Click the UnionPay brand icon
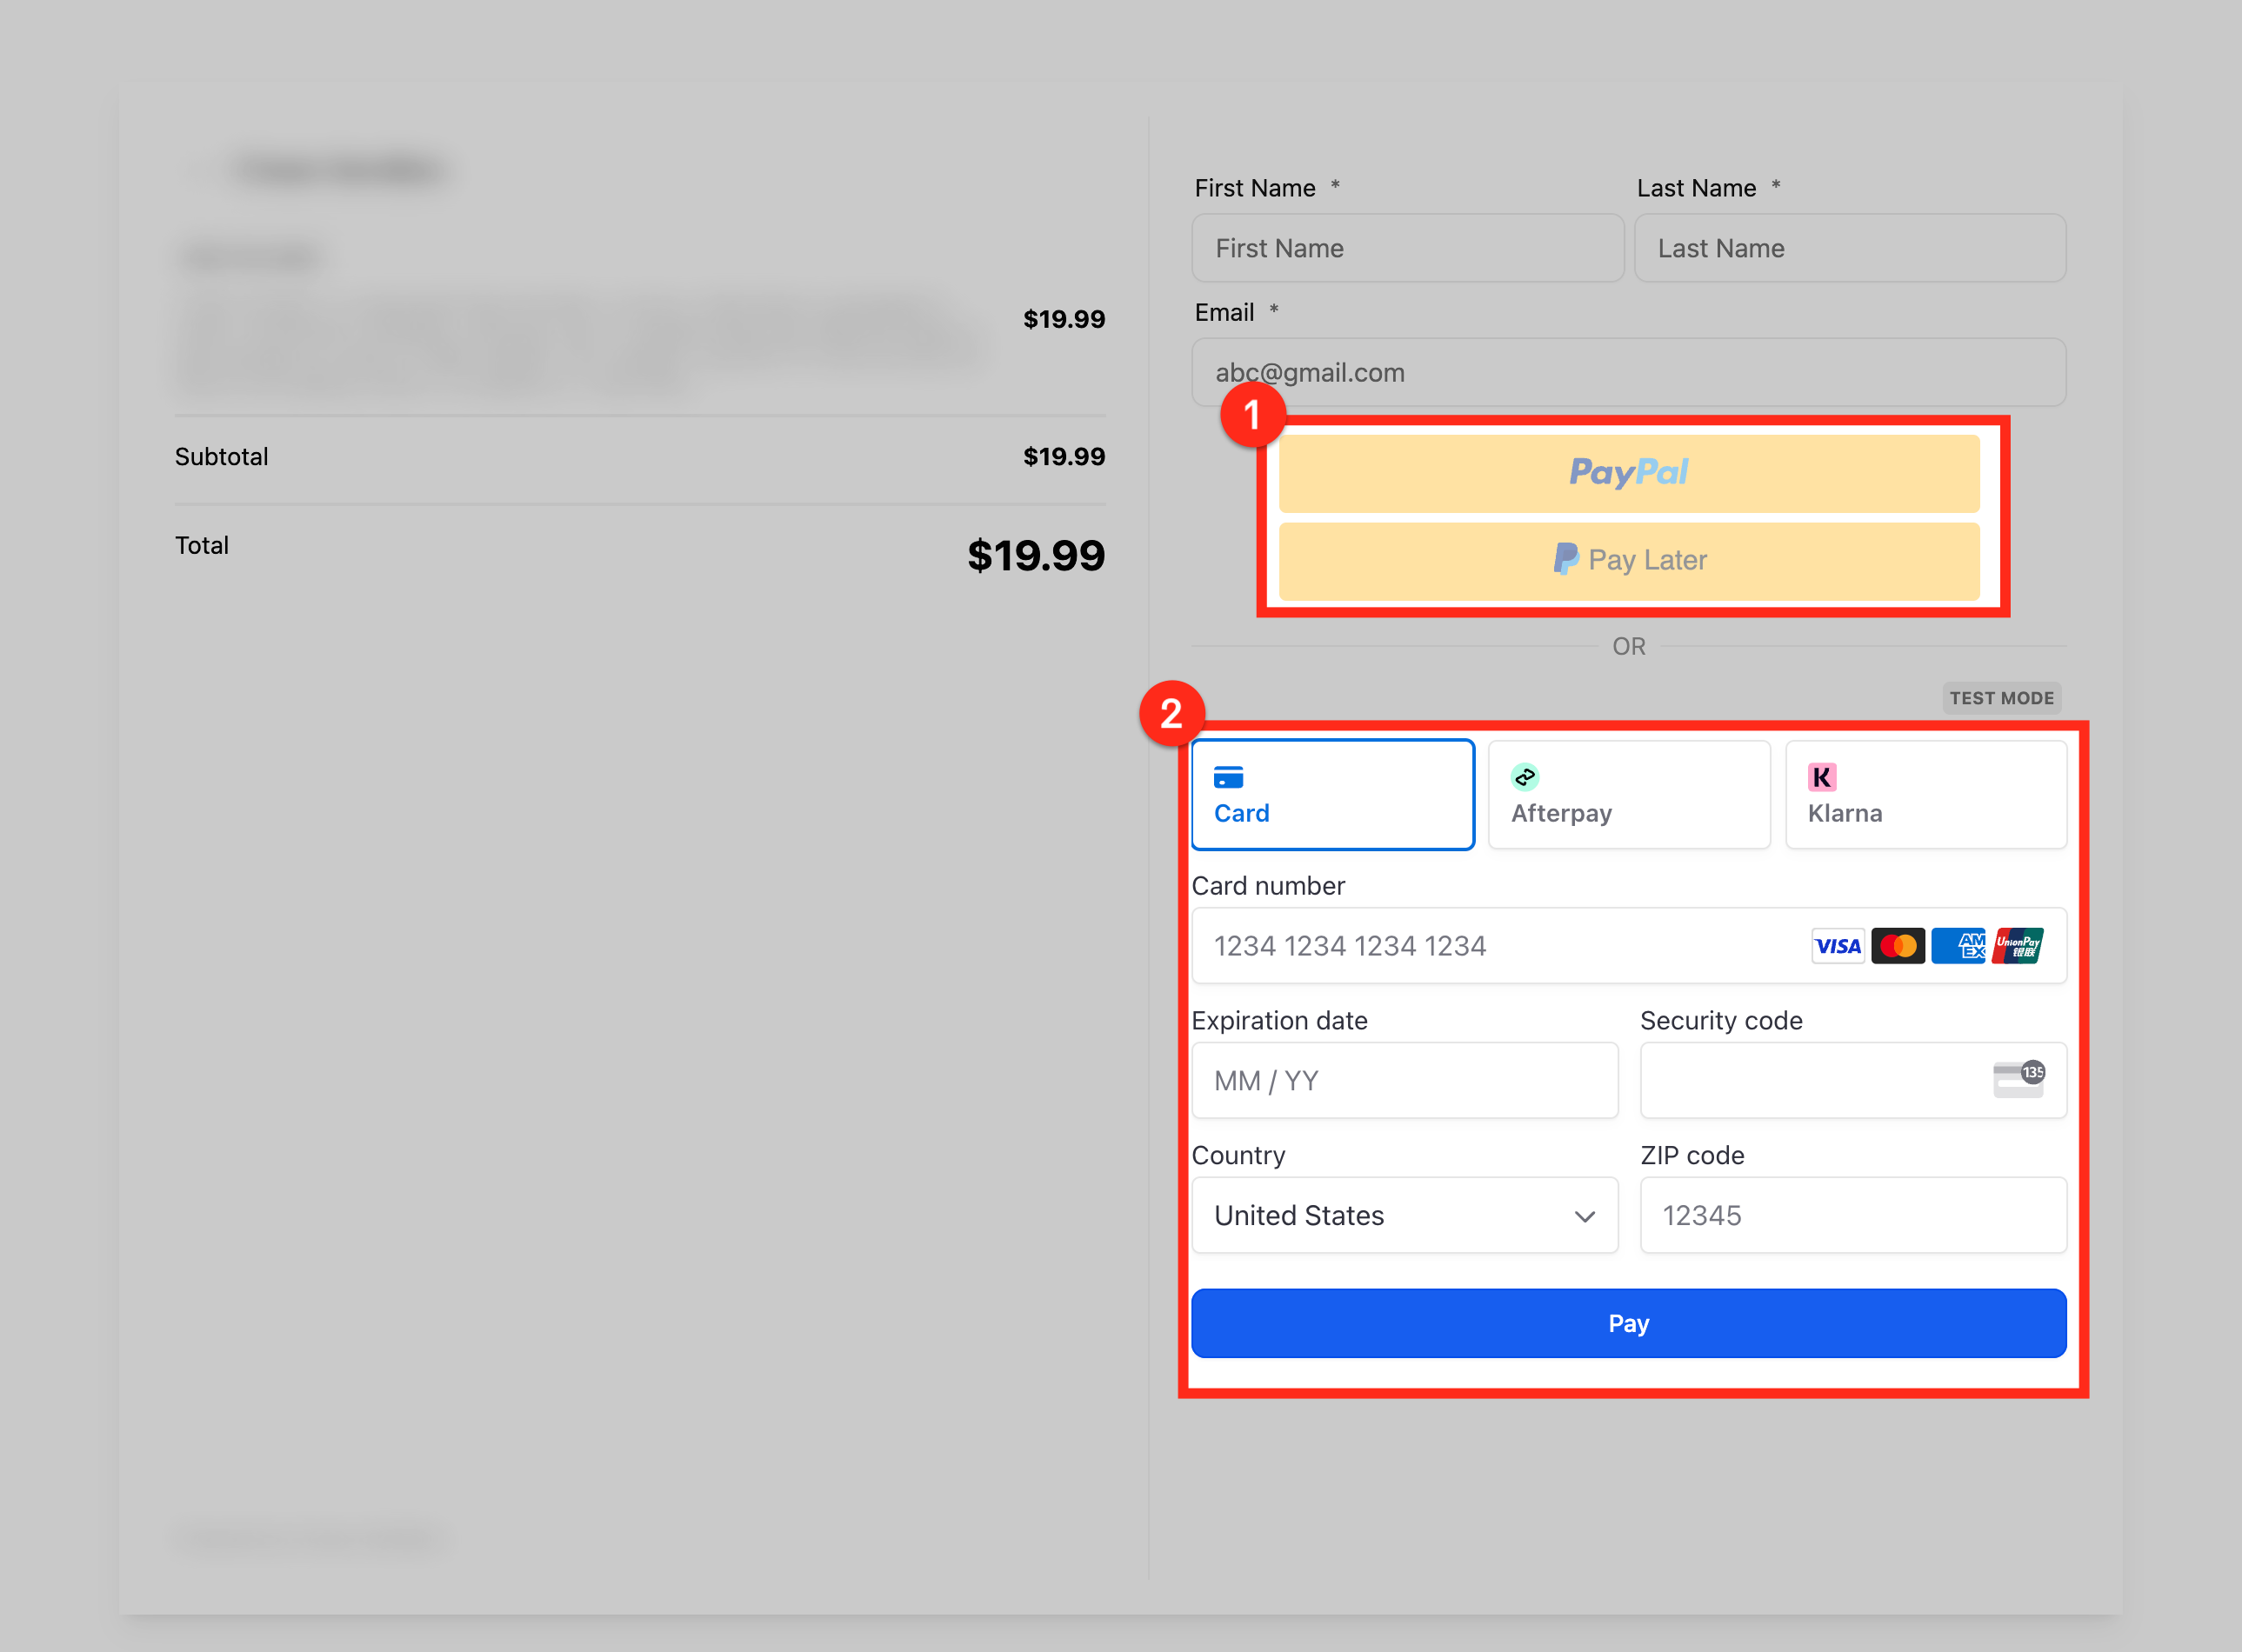This screenshot has width=2242, height=1652. click(2018, 946)
